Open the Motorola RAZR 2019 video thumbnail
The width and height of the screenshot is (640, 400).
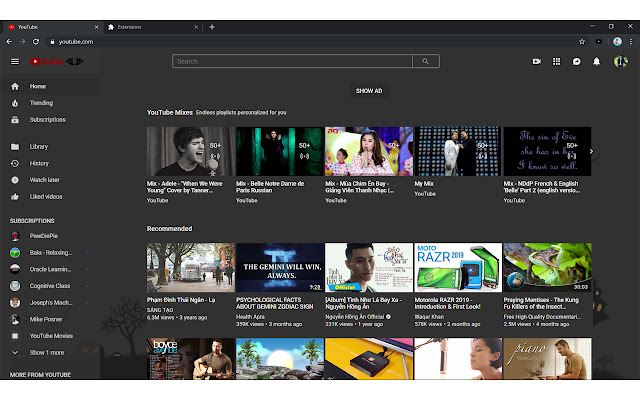coord(456,267)
